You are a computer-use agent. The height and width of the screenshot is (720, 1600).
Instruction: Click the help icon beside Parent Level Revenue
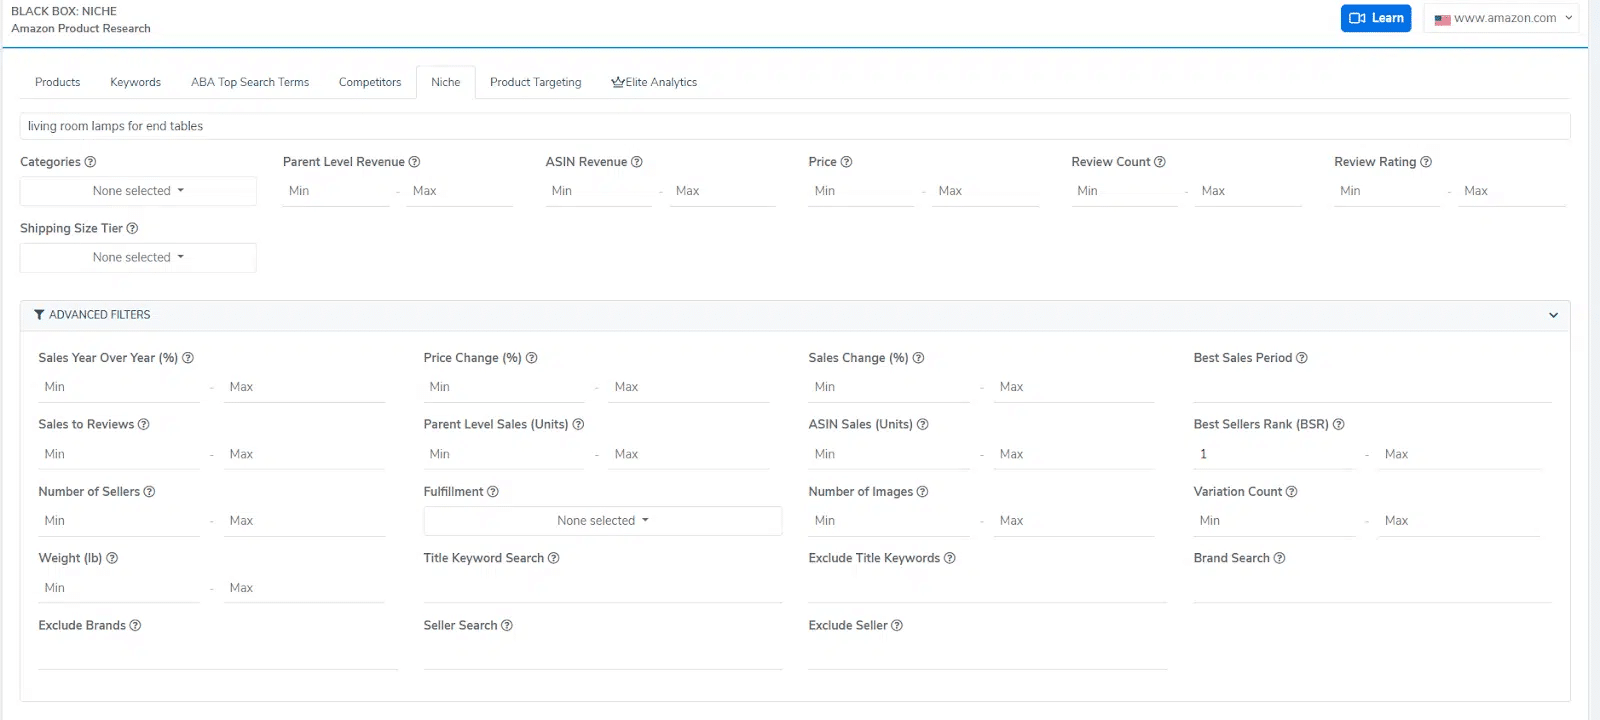click(414, 162)
